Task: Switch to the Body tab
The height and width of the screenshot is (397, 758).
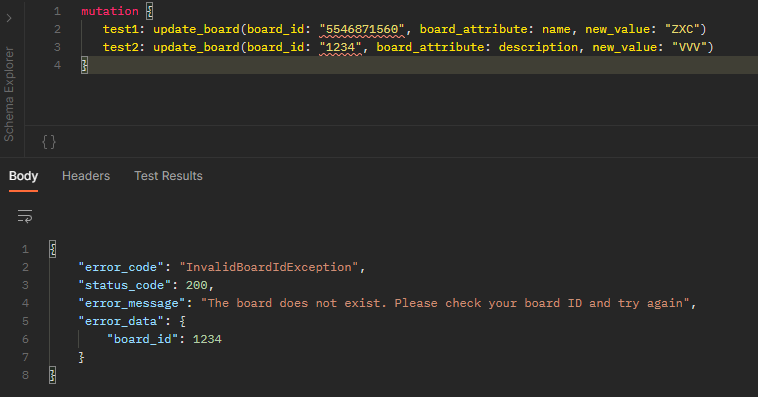Action: pyautogui.click(x=23, y=176)
